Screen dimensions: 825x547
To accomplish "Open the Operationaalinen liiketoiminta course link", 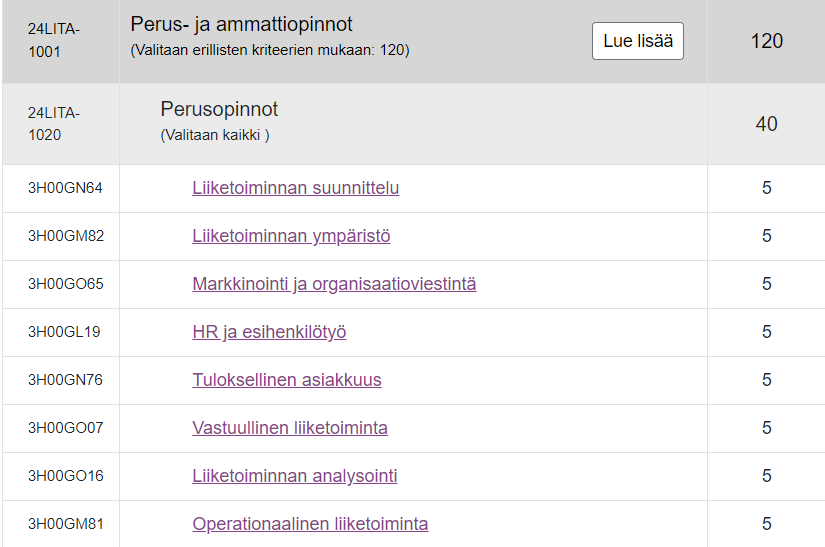I will pos(310,524).
